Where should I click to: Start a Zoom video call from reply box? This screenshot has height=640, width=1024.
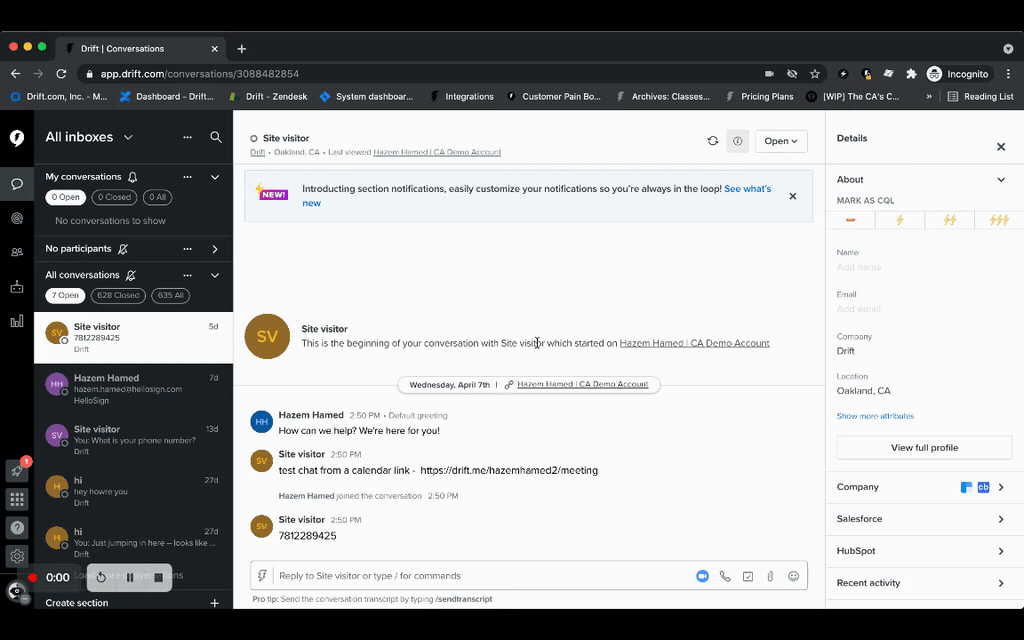click(702, 576)
